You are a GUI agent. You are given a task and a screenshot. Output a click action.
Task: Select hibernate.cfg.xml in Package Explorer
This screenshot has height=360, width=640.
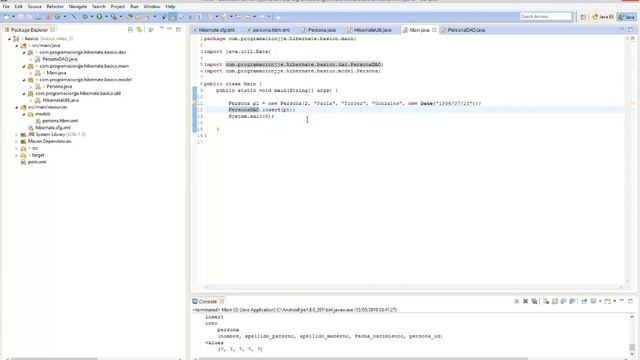tap(53, 128)
